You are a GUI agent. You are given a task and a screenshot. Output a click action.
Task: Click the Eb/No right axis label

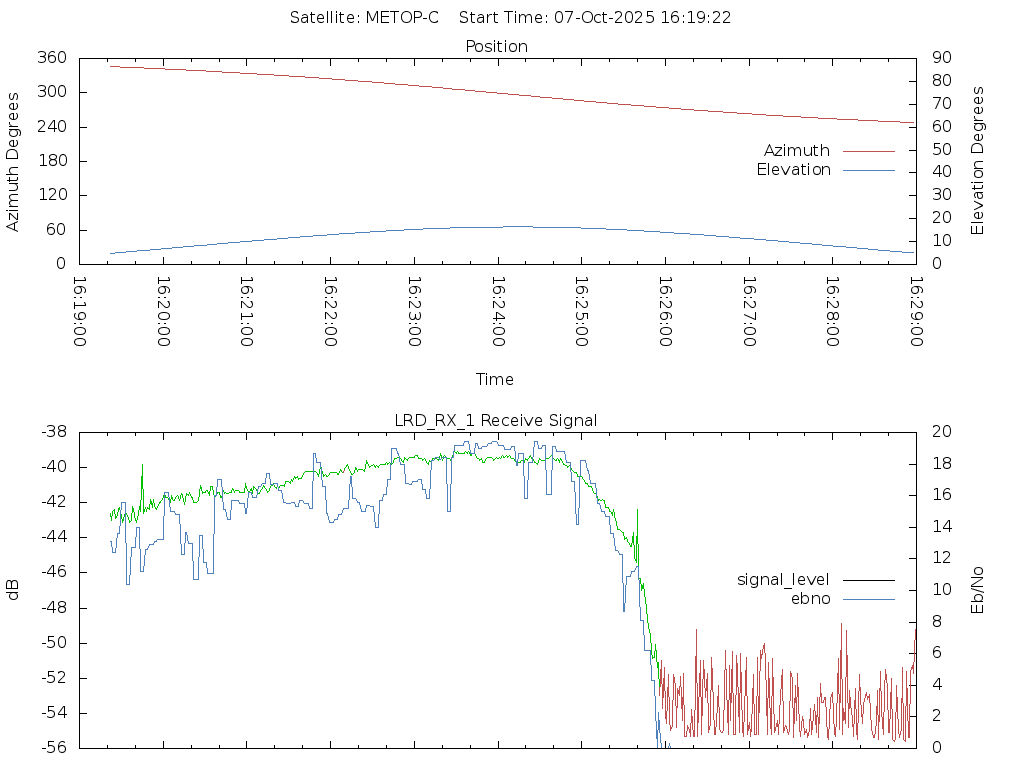pyautogui.click(x=978, y=589)
